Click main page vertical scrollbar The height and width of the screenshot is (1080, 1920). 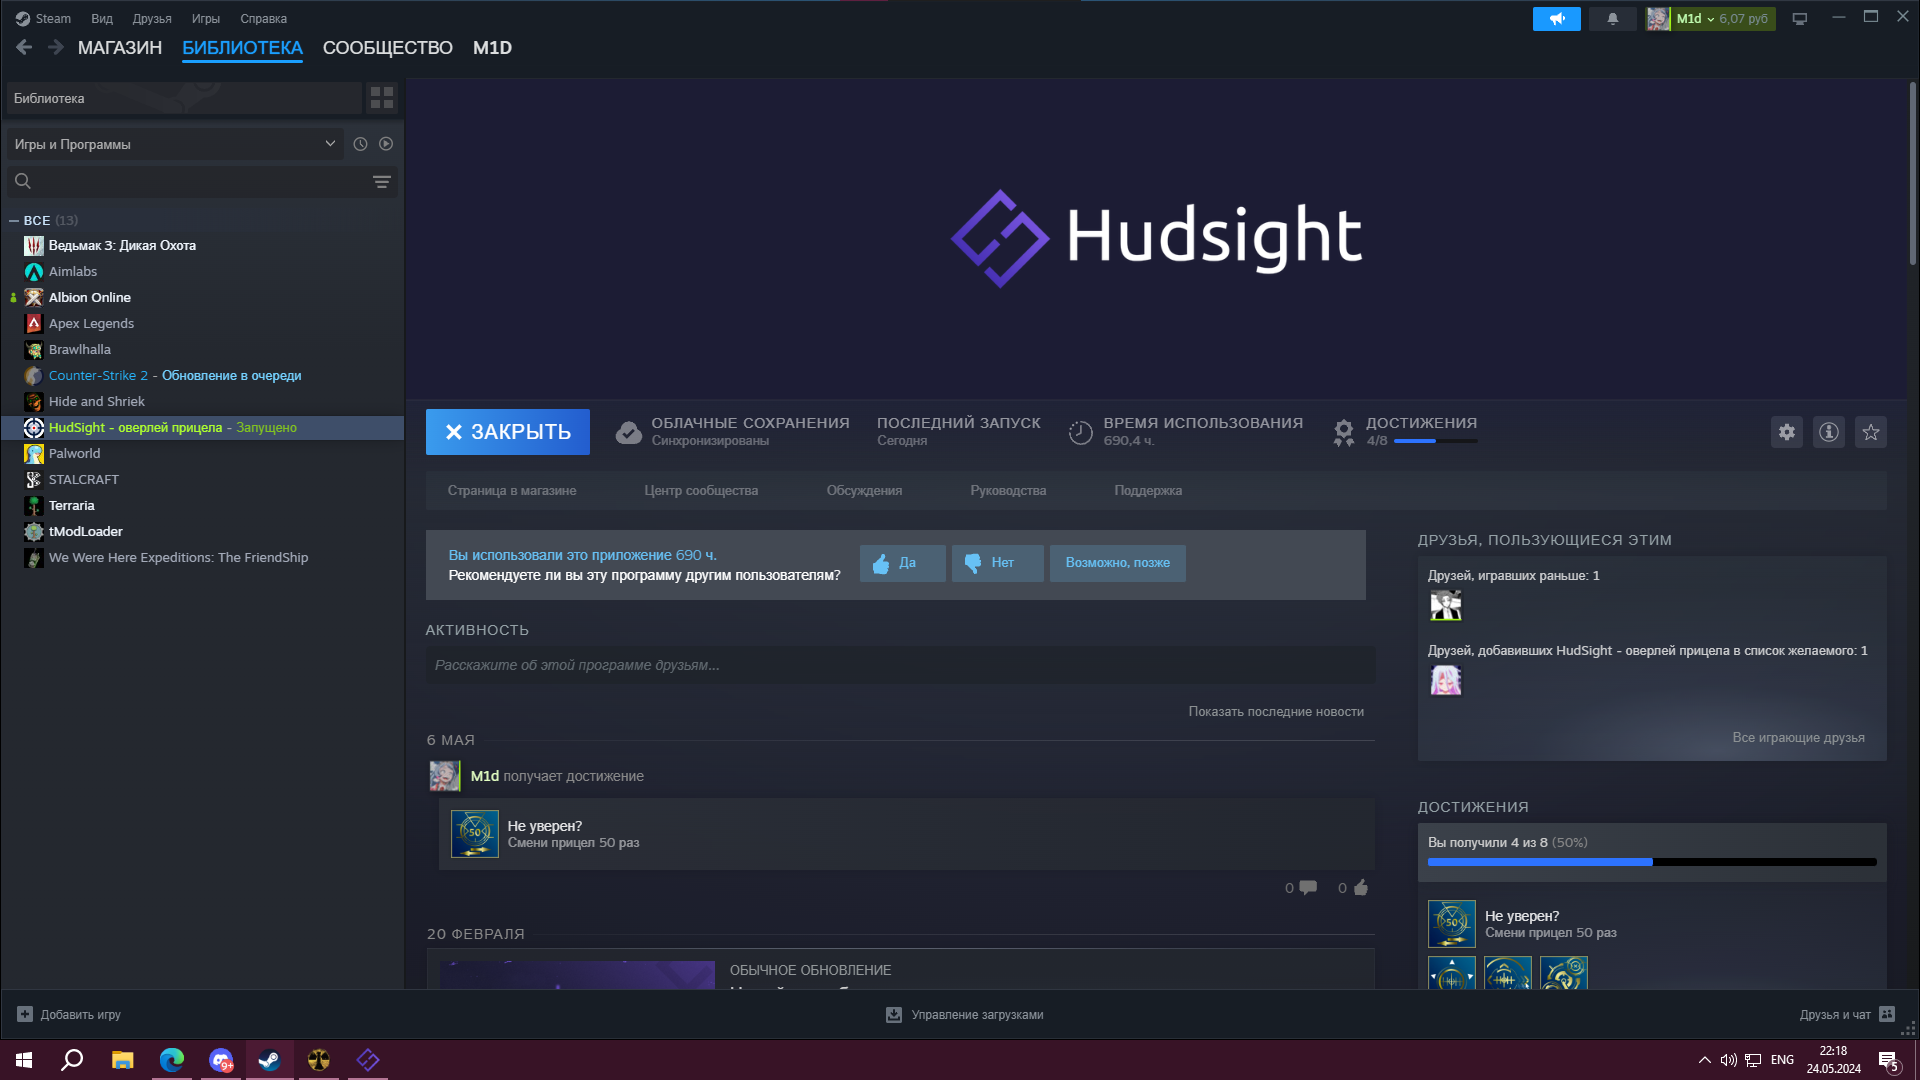[1913, 173]
